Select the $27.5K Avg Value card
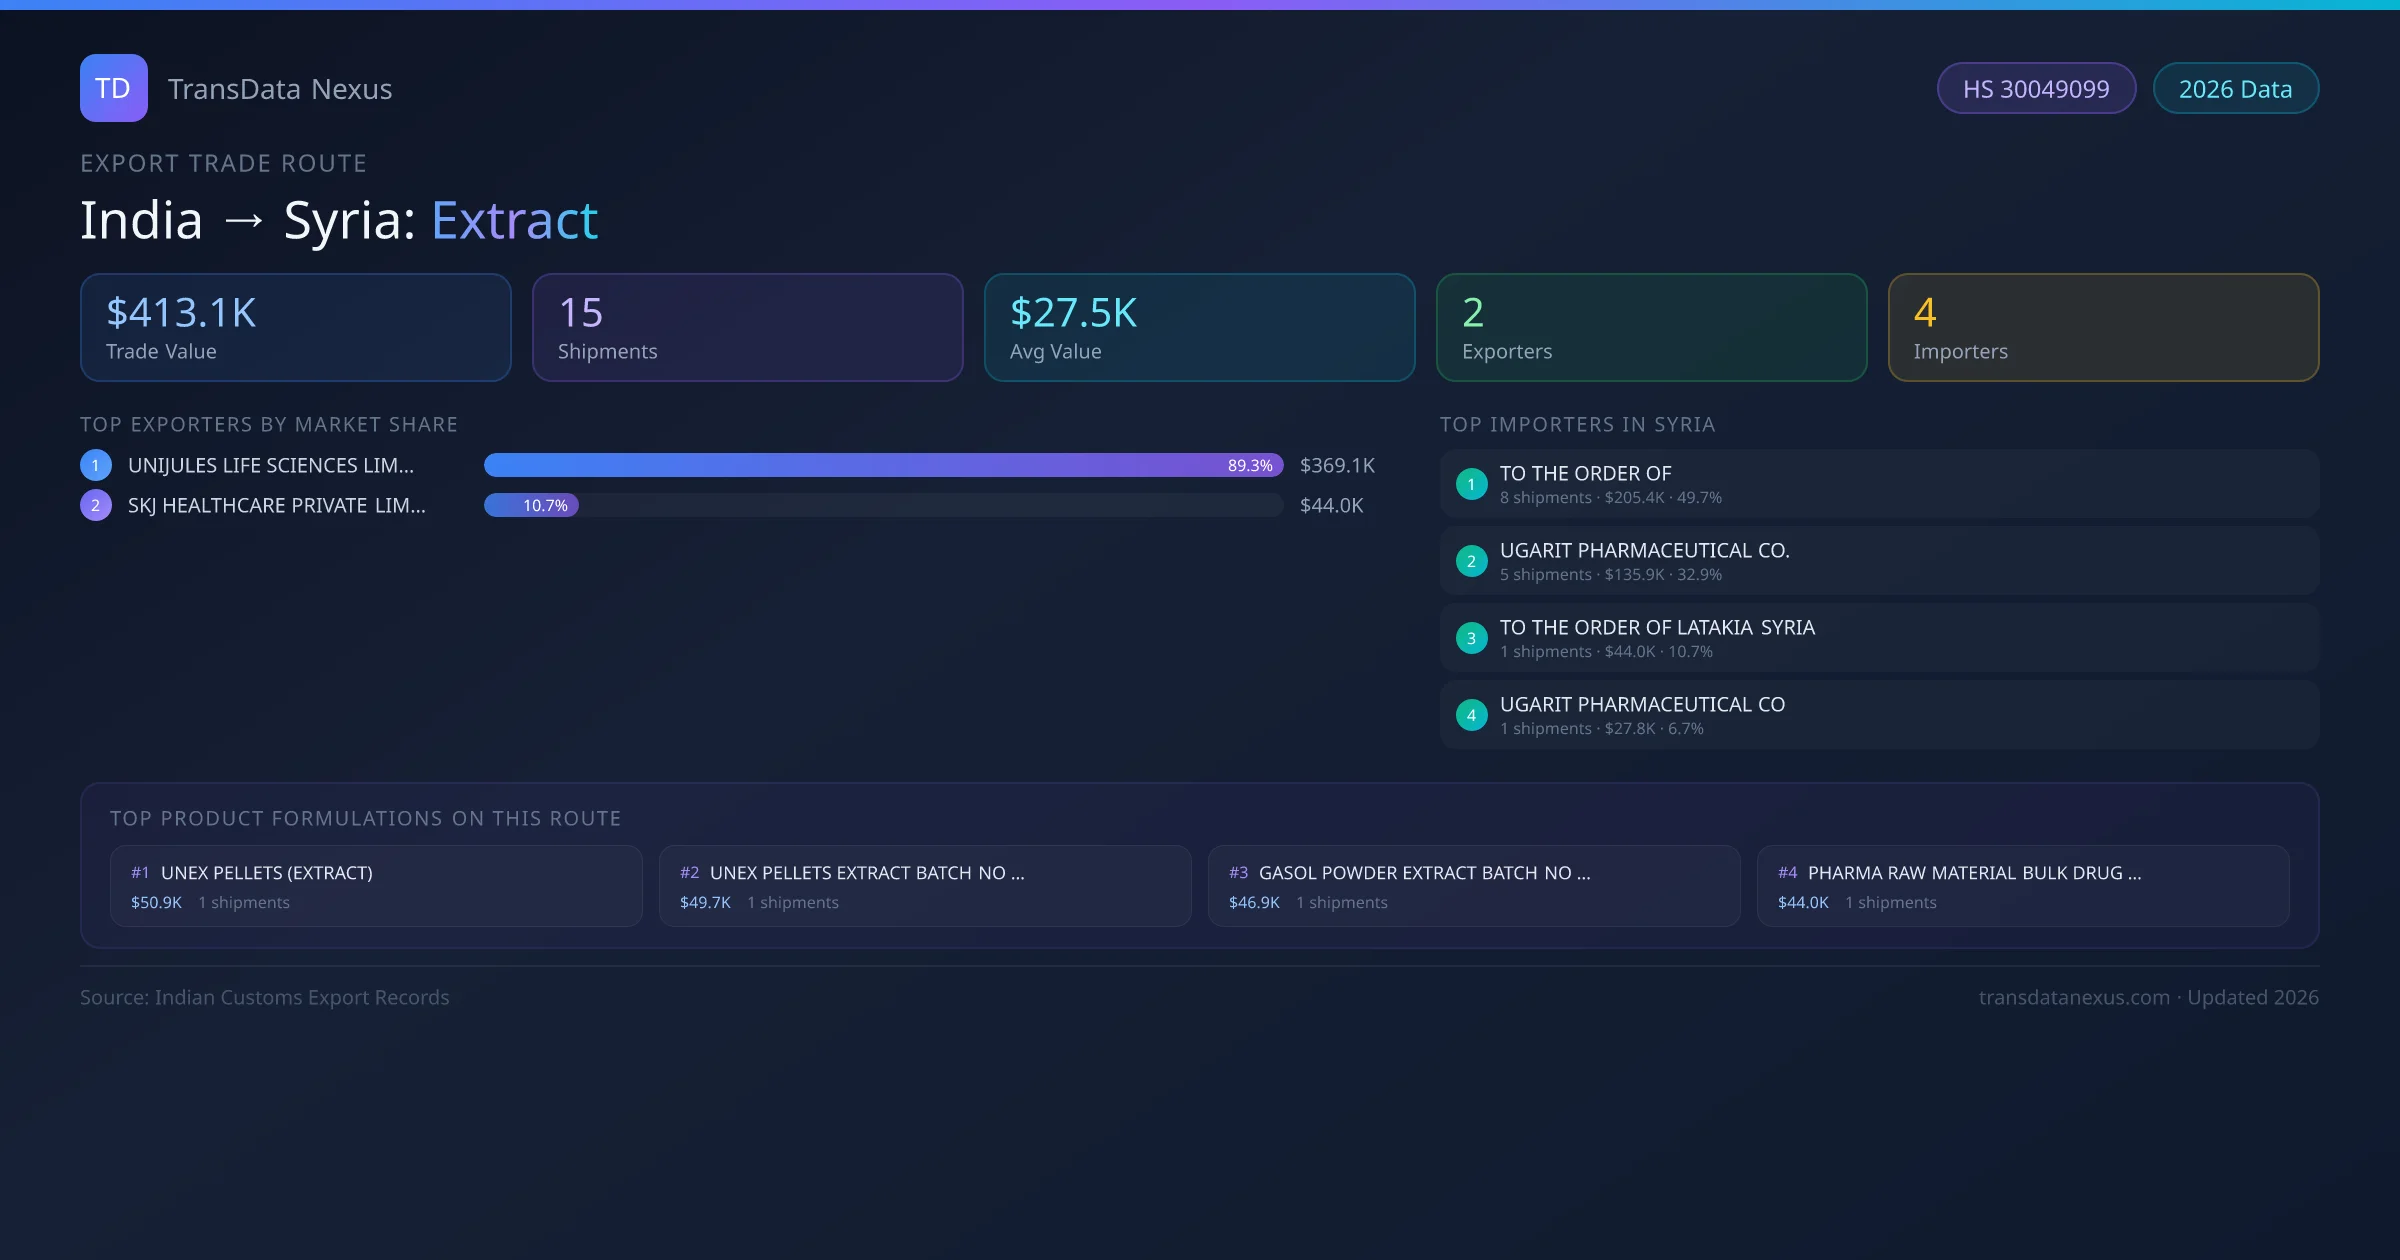Viewport: 2400px width, 1260px height. point(1199,327)
